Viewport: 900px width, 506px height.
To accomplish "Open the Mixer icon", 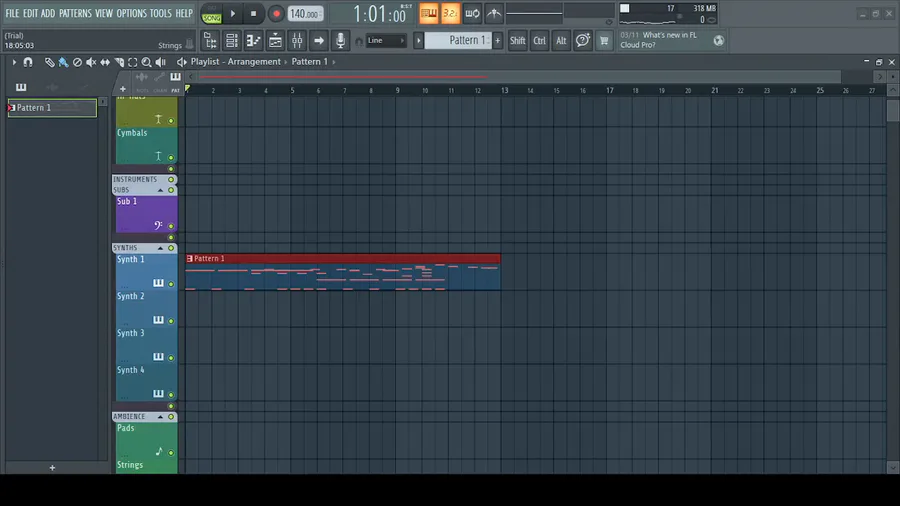I will coord(297,41).
